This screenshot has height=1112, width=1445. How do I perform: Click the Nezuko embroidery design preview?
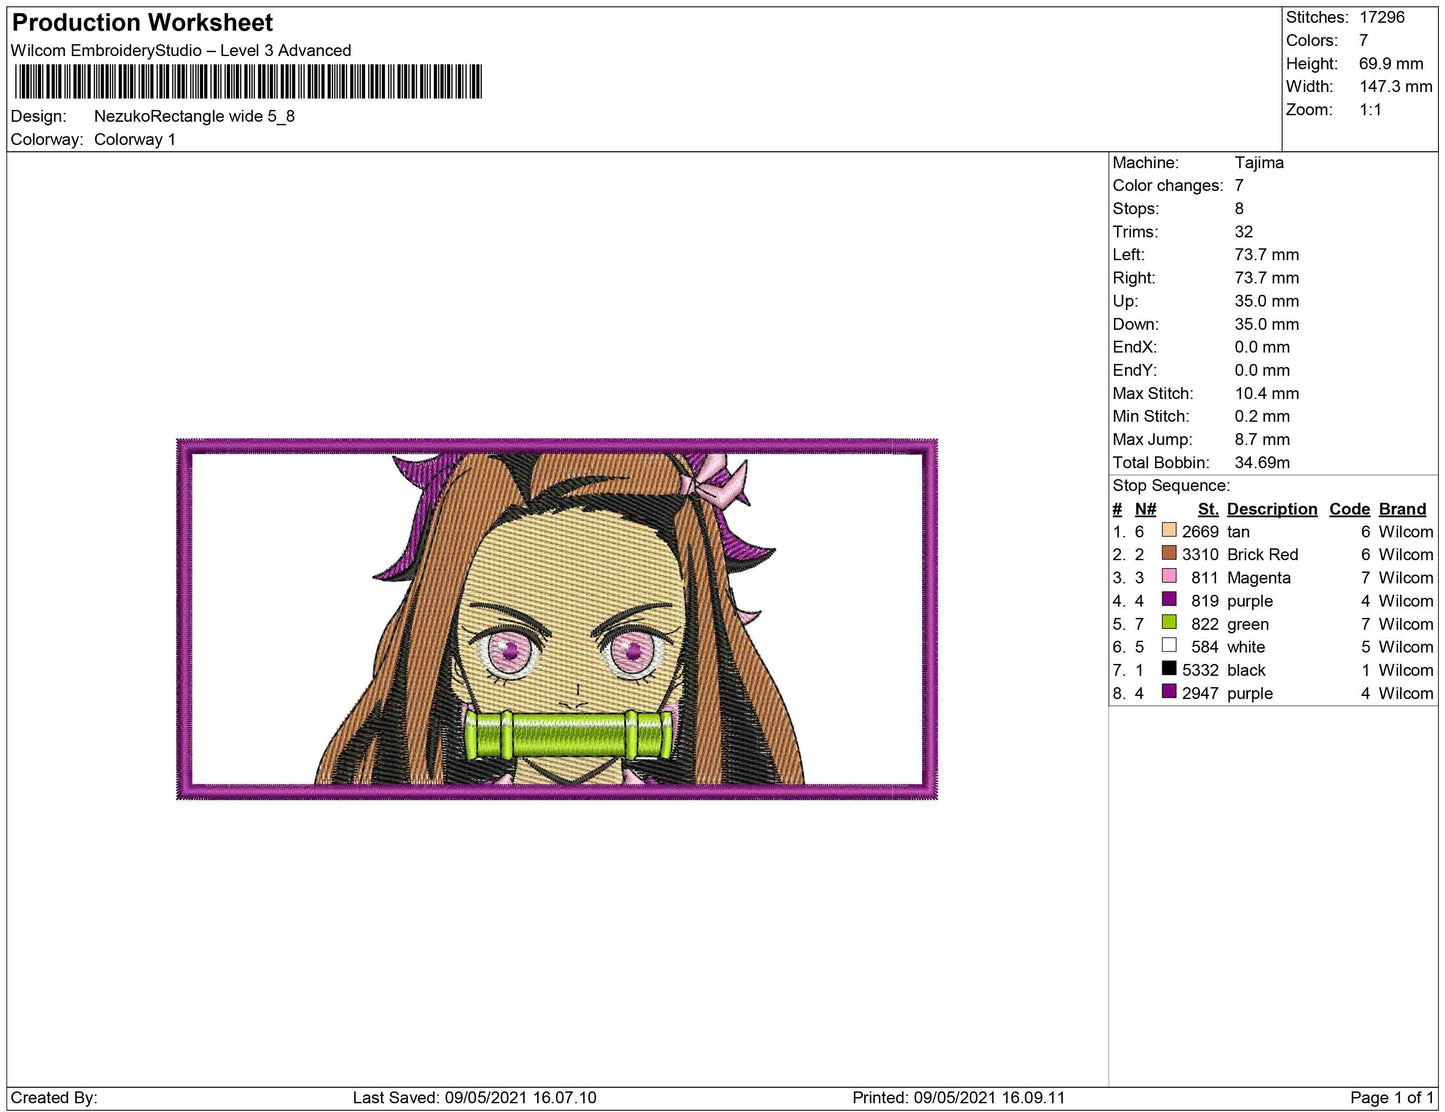click(x=557, y=619)
